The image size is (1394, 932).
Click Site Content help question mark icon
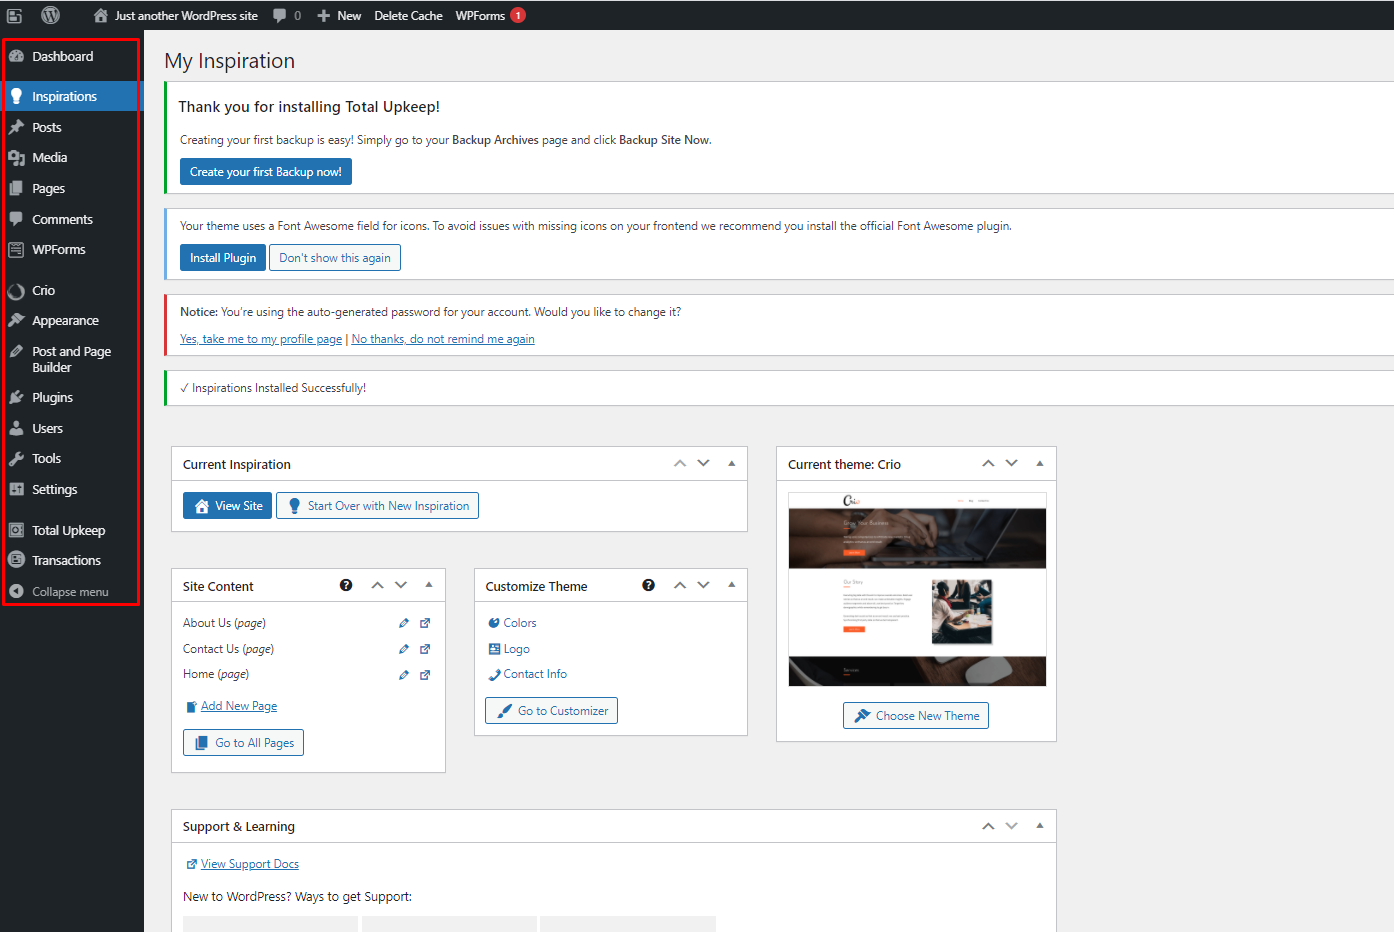(x=346, y=585)
